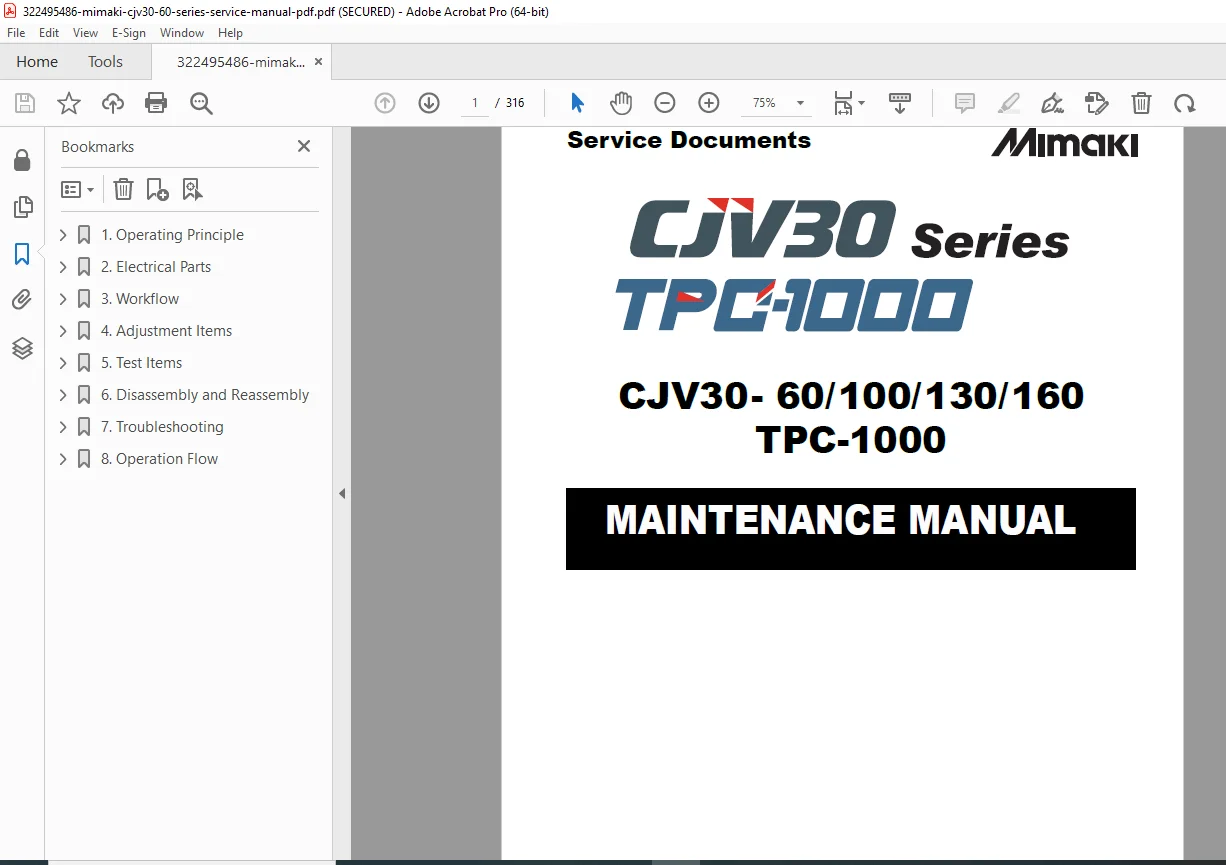Expand the 3. Workflow bookmark
Image resolution: width=1226 pixels, height=865 pixels.
pos(63,299)
